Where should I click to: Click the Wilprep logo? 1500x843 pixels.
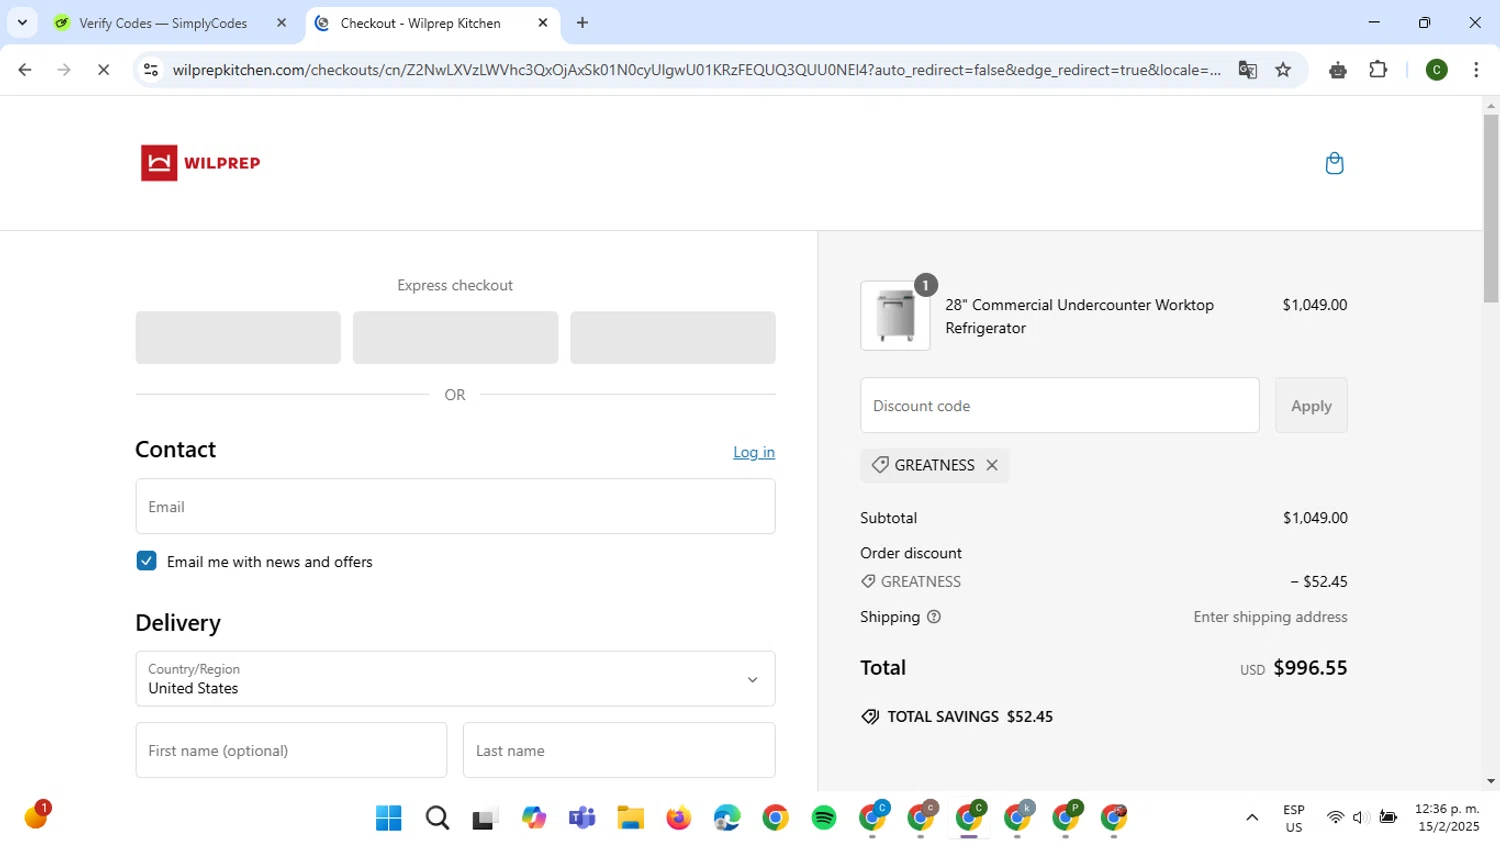201,163
